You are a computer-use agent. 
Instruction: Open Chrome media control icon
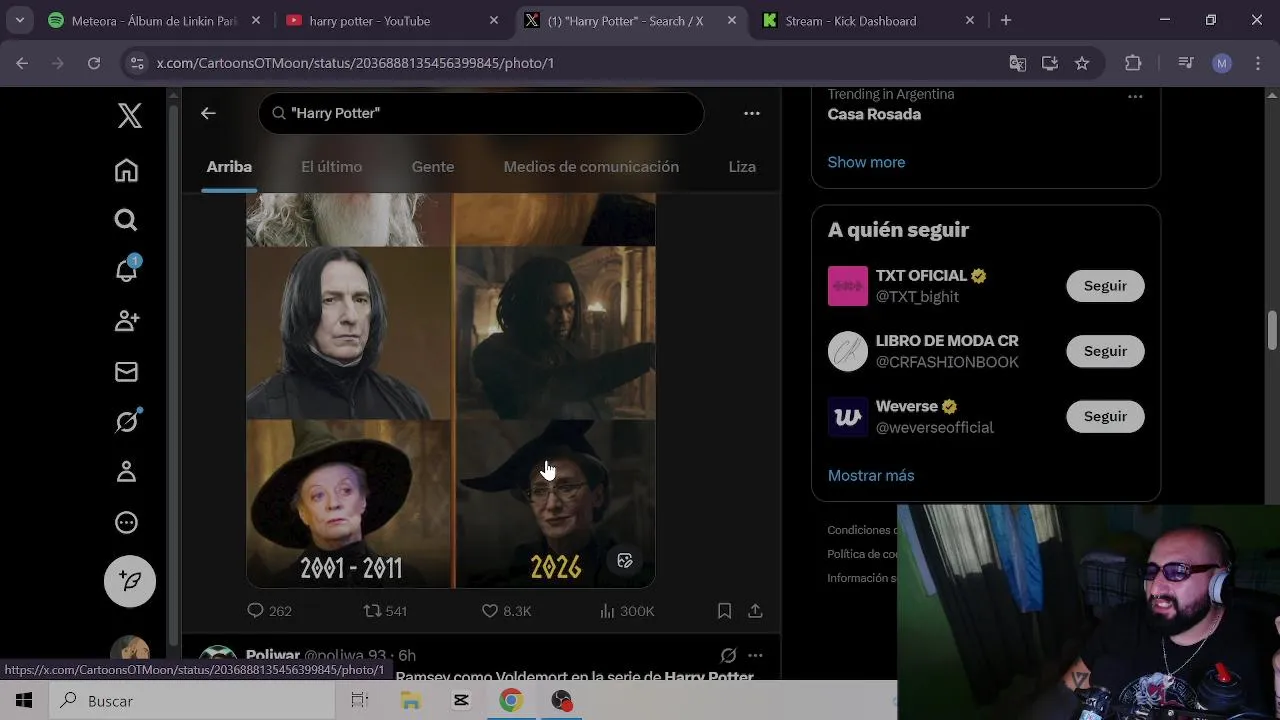point(1186,63)
